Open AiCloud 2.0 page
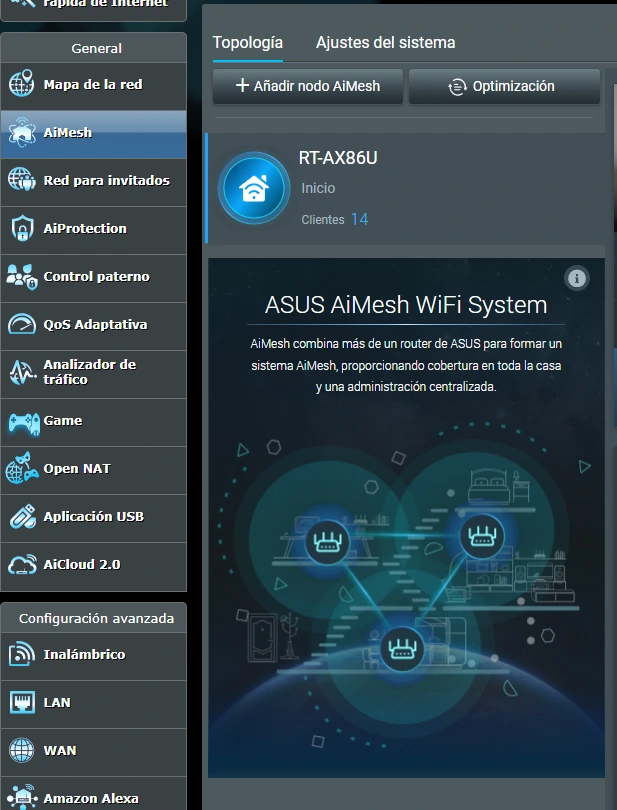Viewport: 617px width, 810px height. 94,566
